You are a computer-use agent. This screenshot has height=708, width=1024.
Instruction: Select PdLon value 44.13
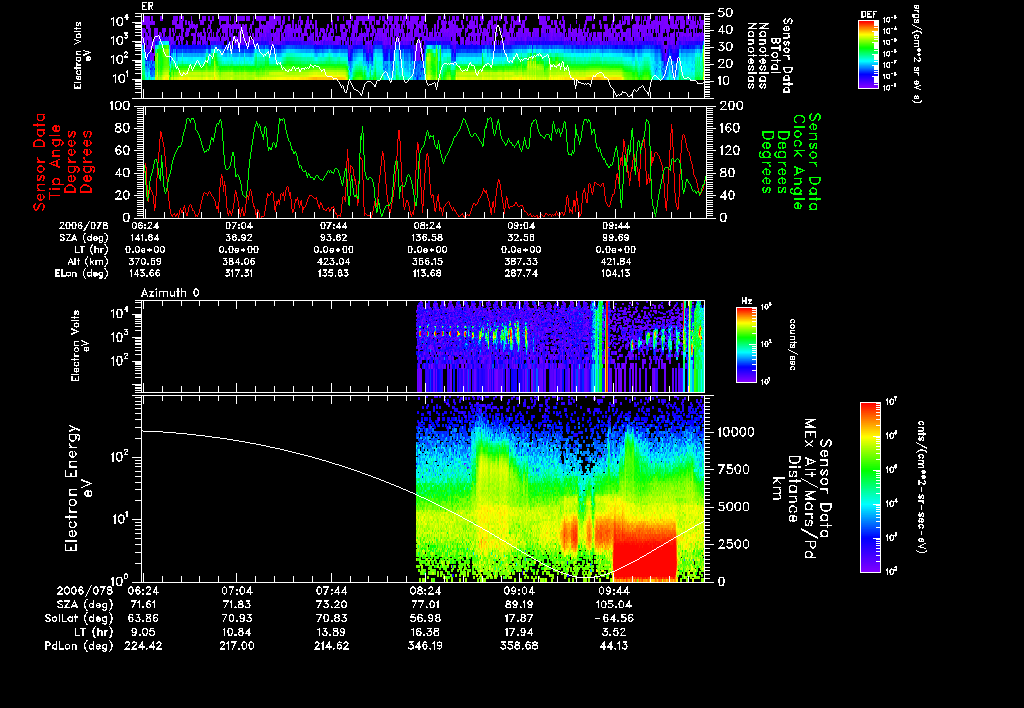(614, 646)
